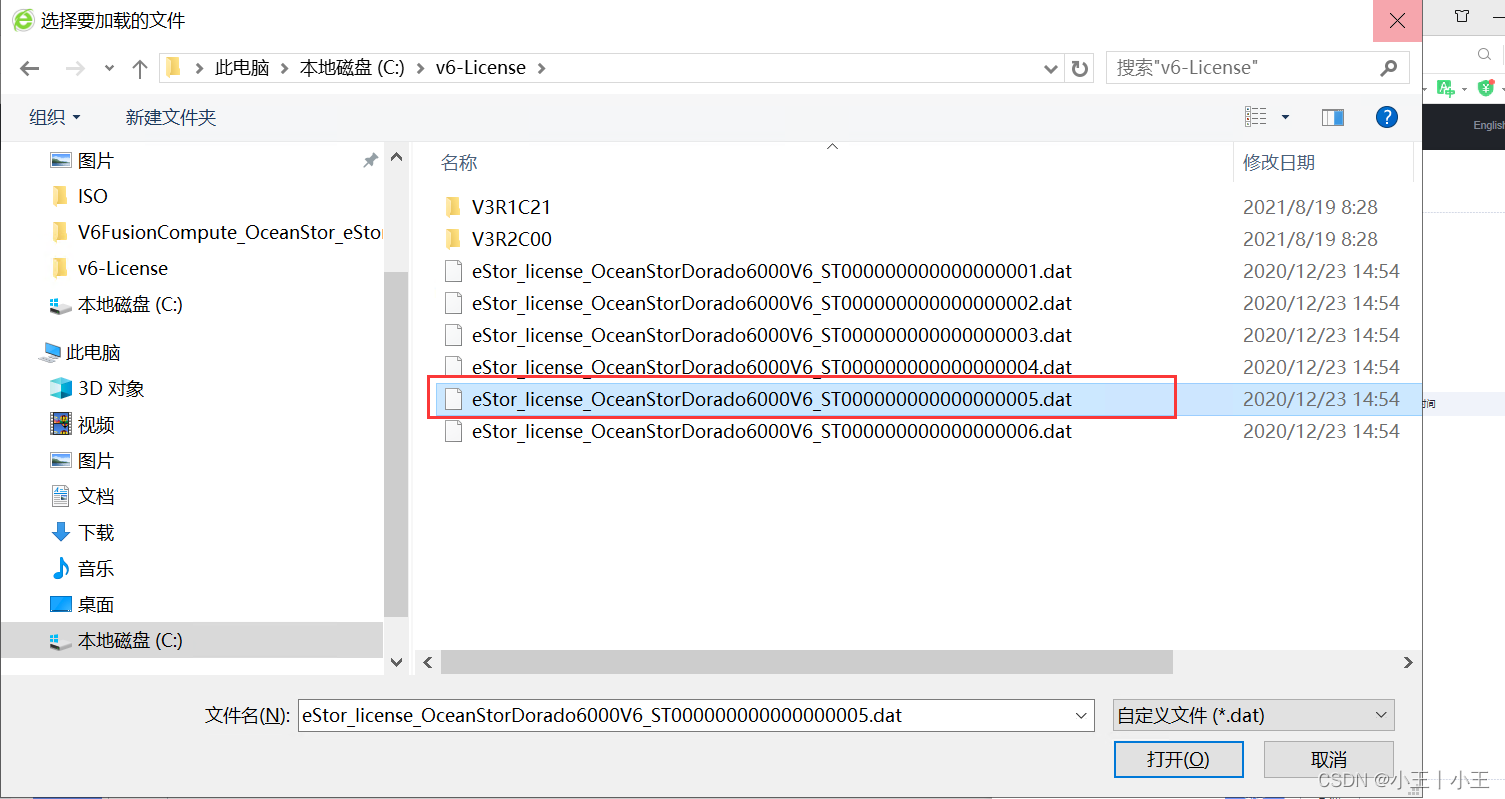
Task: Click date cell 2021/8/19 for V3R1C21
Action: coord(1310,207)
